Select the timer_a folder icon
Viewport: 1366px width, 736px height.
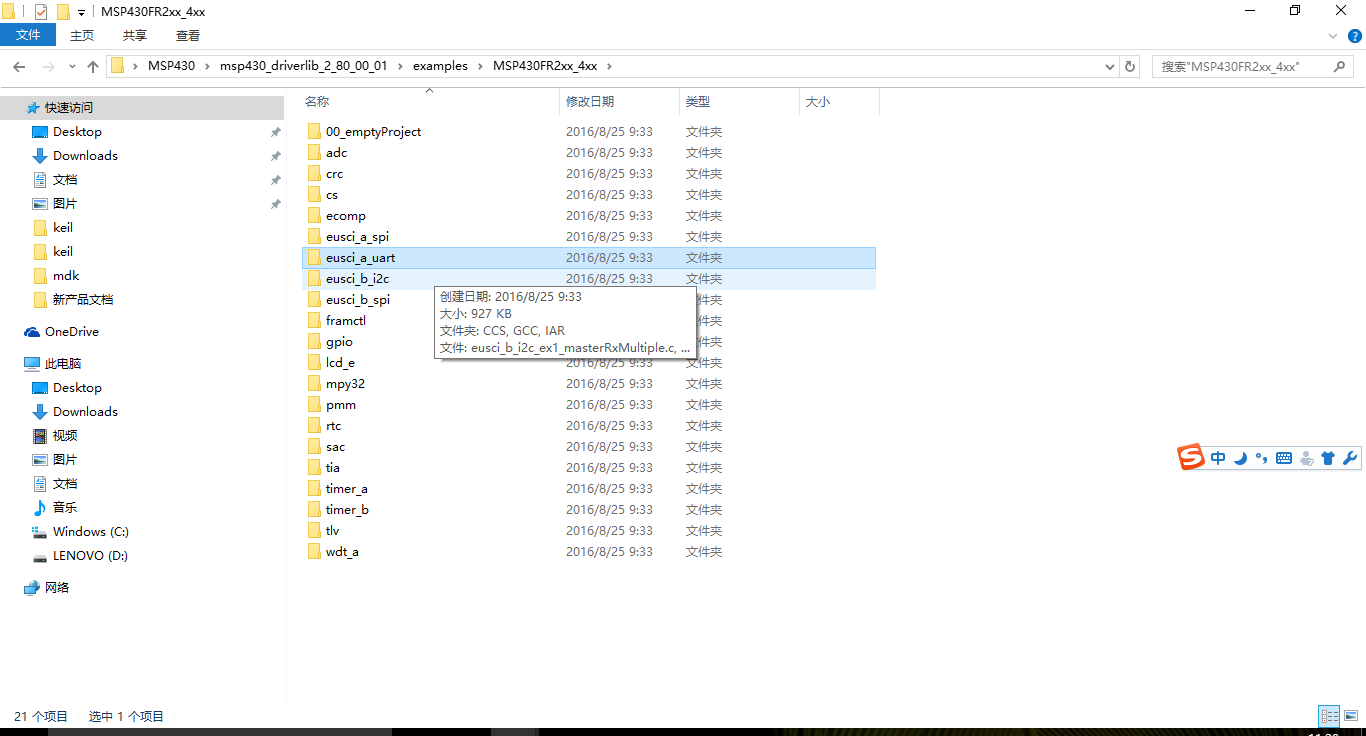314,489
